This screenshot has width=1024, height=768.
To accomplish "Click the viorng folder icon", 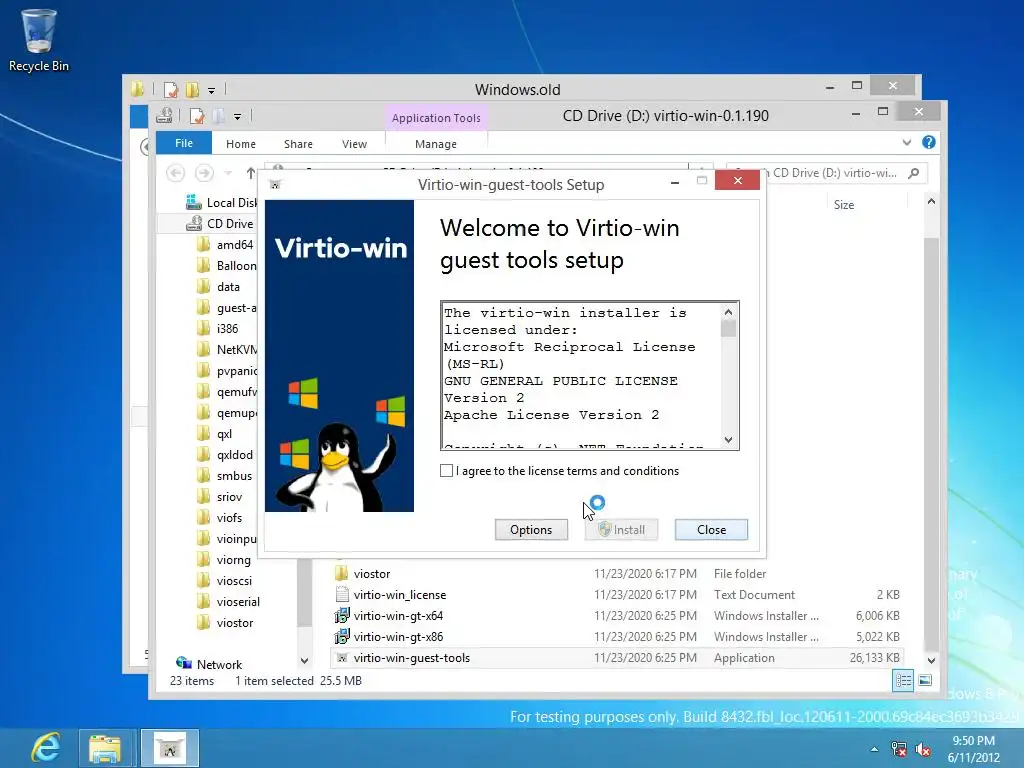I will coord(204,559).
